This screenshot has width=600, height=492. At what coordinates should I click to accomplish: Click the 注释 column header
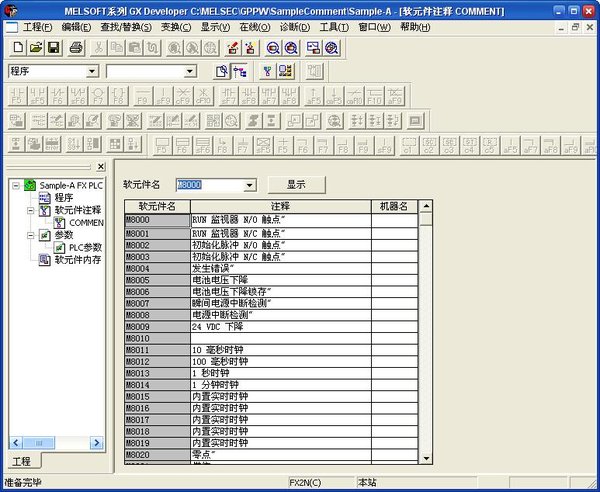point(280,207)
